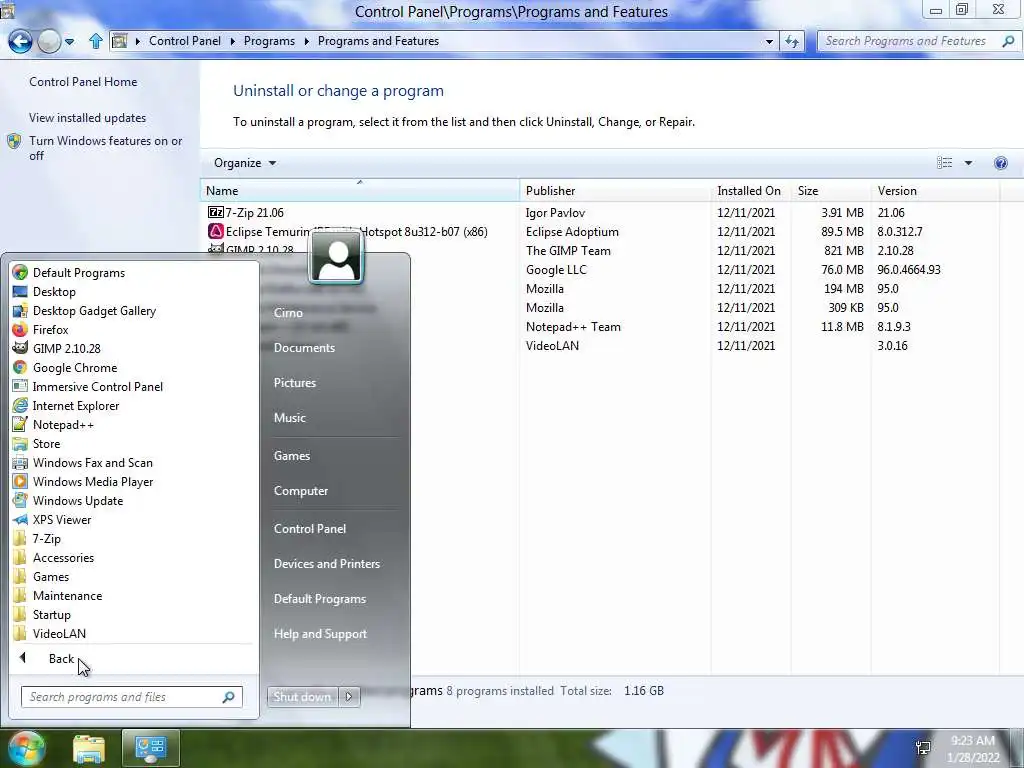Open Documents from the Start menu right pane
The image size is (1024, 768).
tap(304, 348)
